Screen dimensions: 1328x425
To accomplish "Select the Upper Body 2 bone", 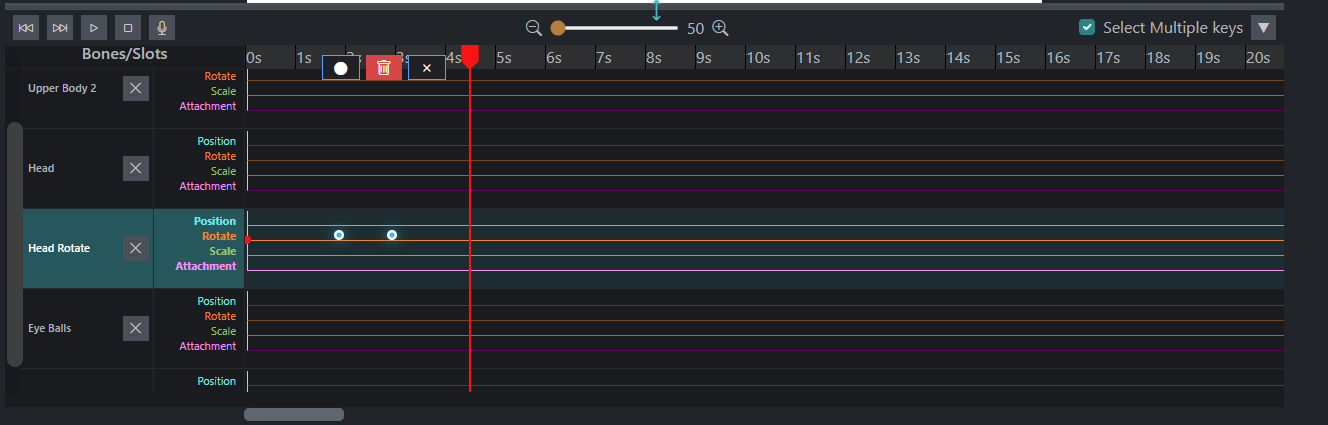I will tap(62, 88).
